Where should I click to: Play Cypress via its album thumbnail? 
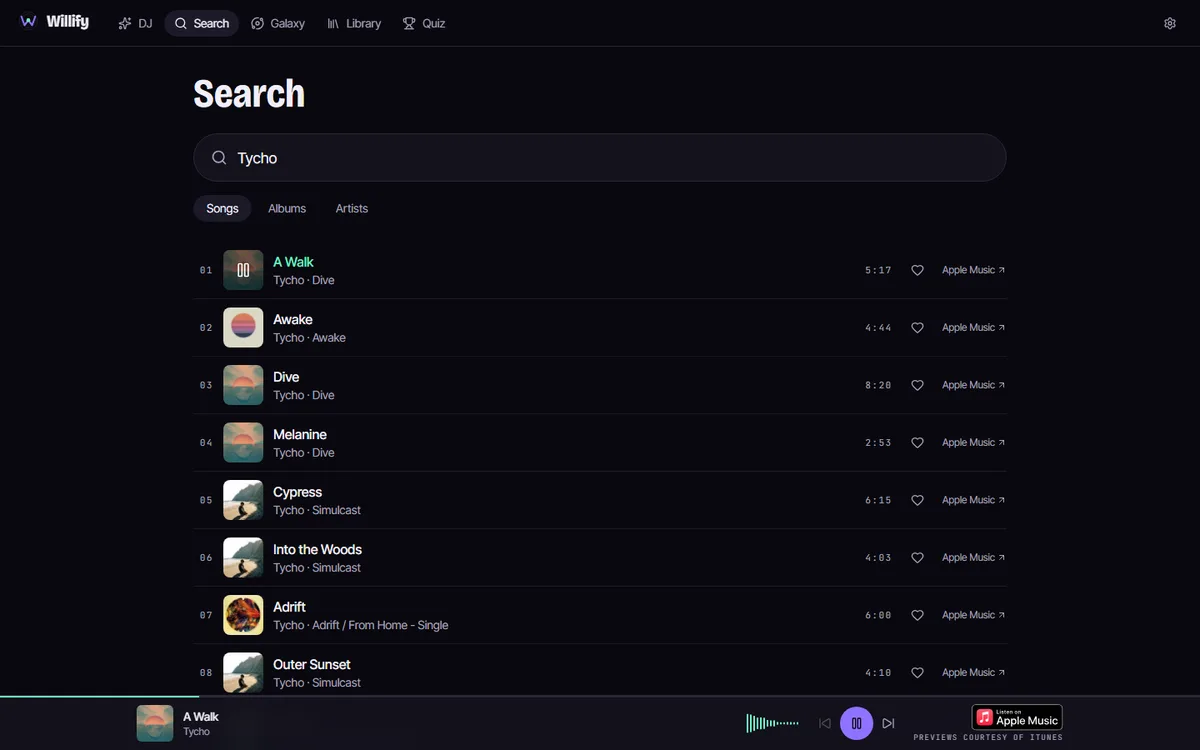(x=243, y=500)
